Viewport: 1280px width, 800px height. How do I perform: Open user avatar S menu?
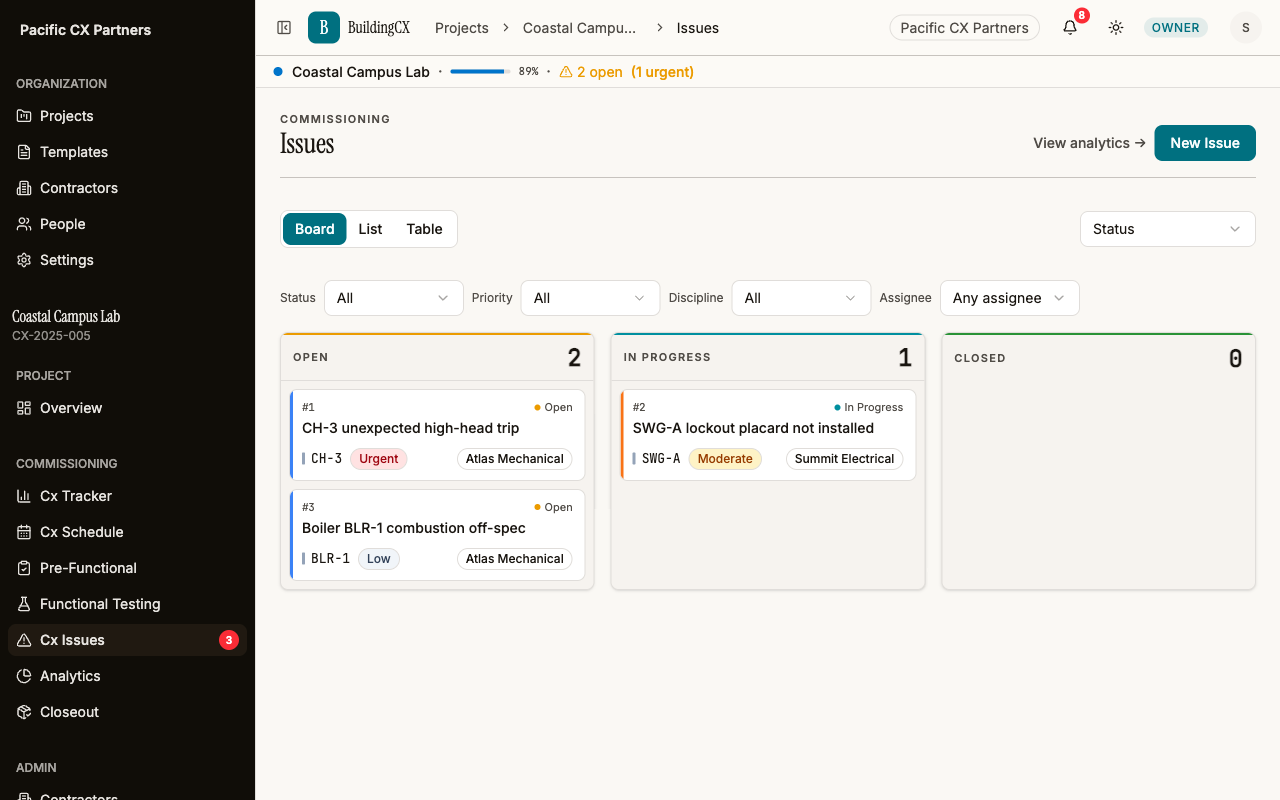(x=1246, y=28)
